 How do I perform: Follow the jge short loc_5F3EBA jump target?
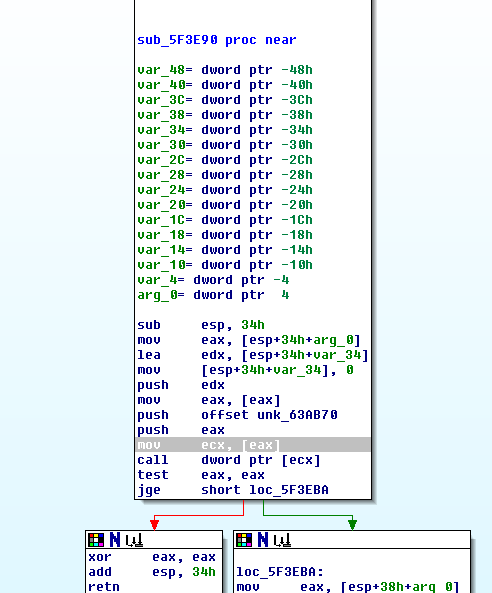(x=289, y=490)
